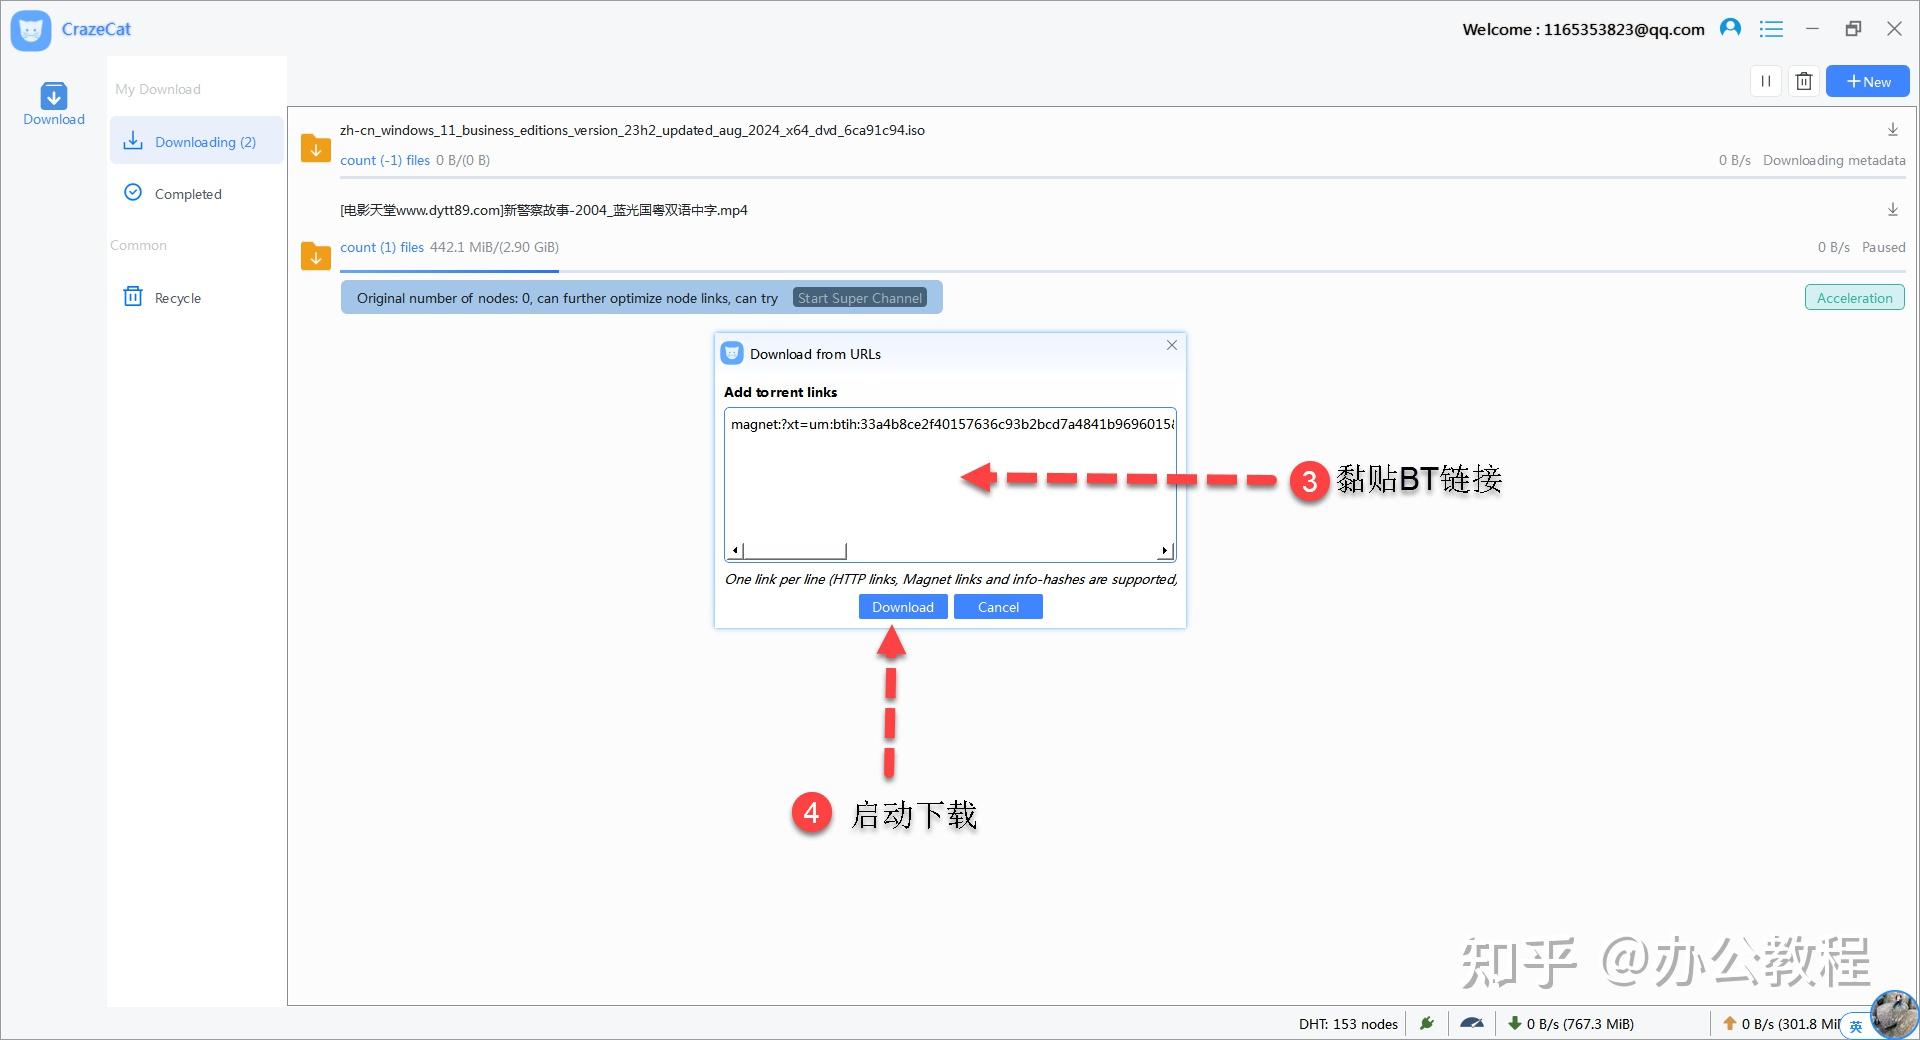Click the Cancel button in the dialog
The width and height of the screenshot is (1920, 1040).
[x=998, y=607]
